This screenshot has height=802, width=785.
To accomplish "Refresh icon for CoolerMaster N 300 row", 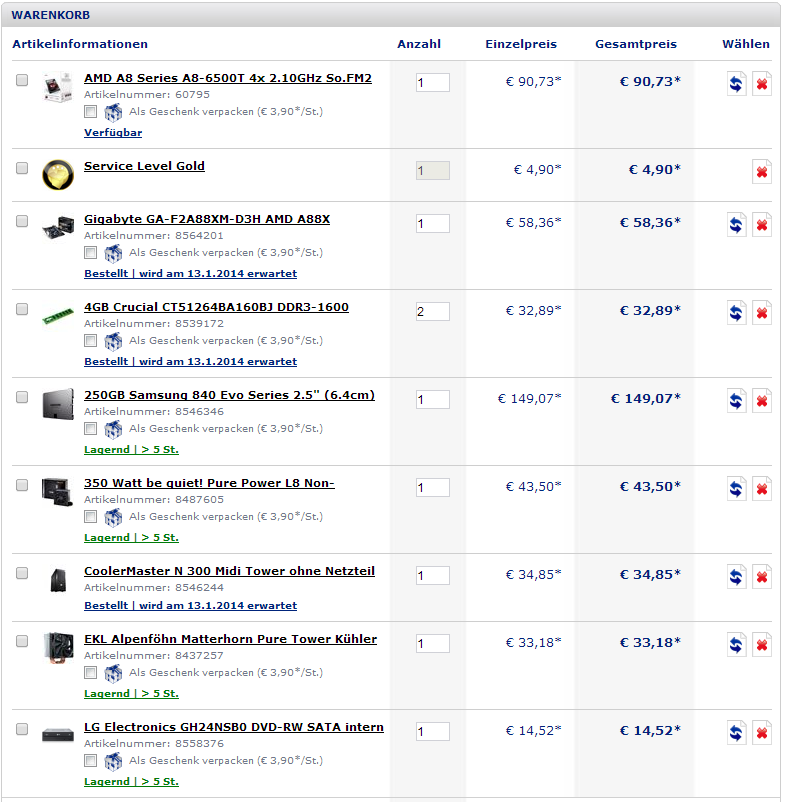I will pyautogui.click(x=736, y=576).
